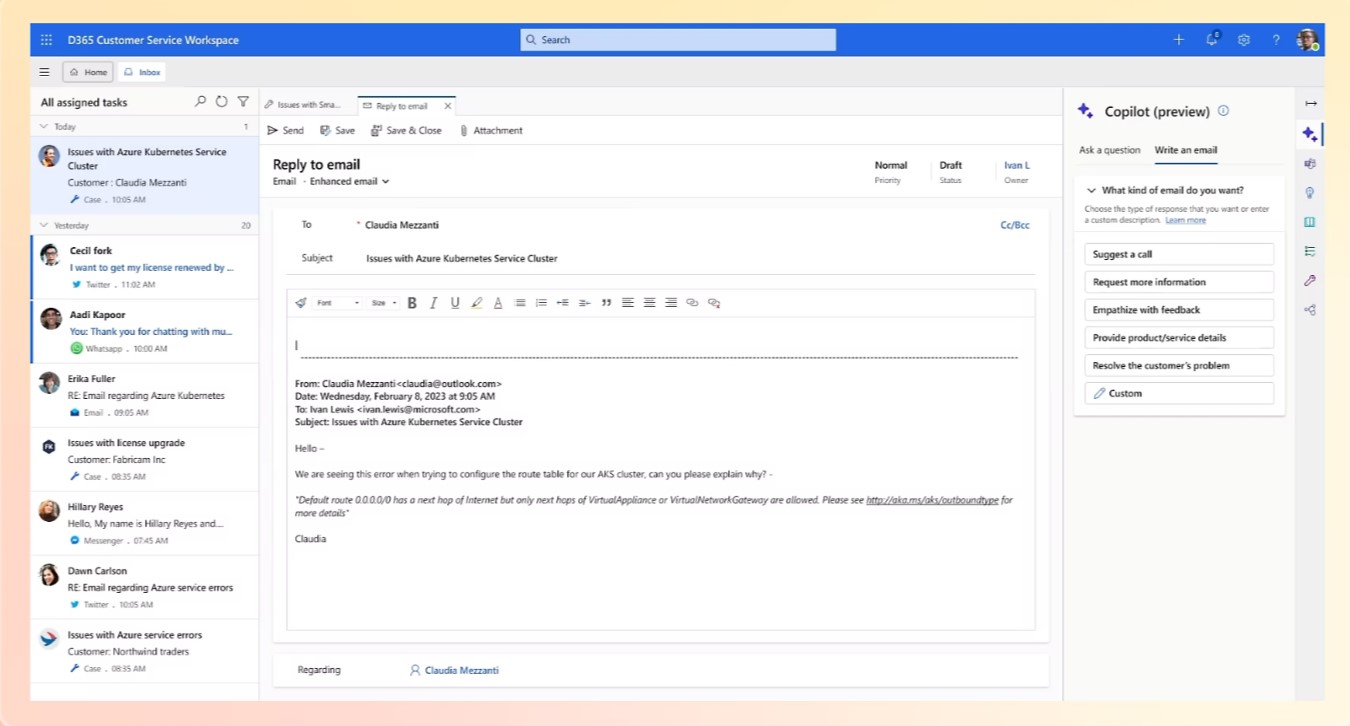Open the app launcher waffle icon
This screenshot has width=1350, height=726.
pos(46,40)
